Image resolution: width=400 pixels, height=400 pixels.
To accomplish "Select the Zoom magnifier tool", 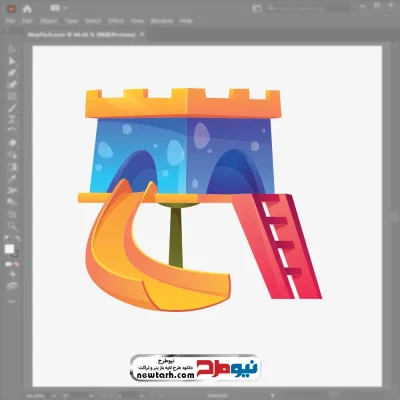I will (x=12, y=226).
